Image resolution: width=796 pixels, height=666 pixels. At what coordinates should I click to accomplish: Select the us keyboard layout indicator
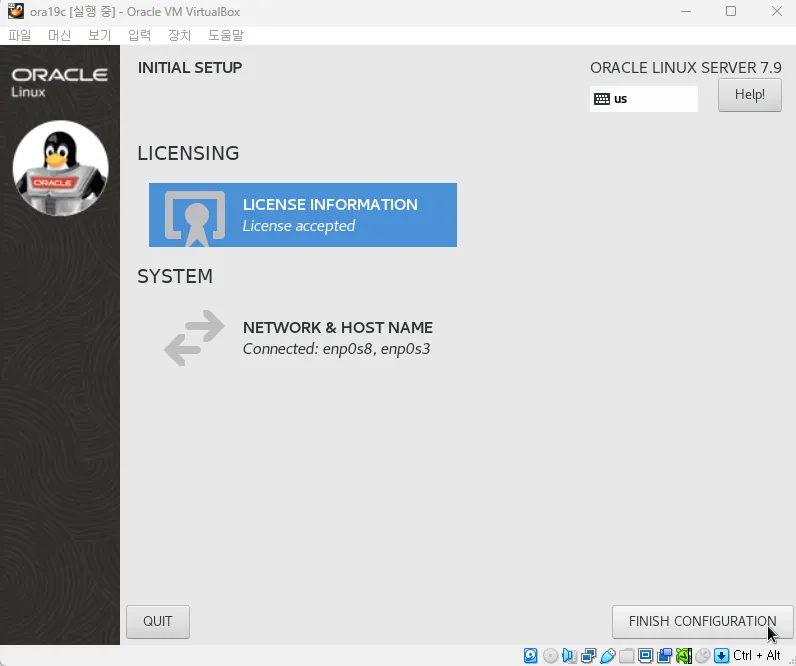pyautogui.click(x=643, y=98)
